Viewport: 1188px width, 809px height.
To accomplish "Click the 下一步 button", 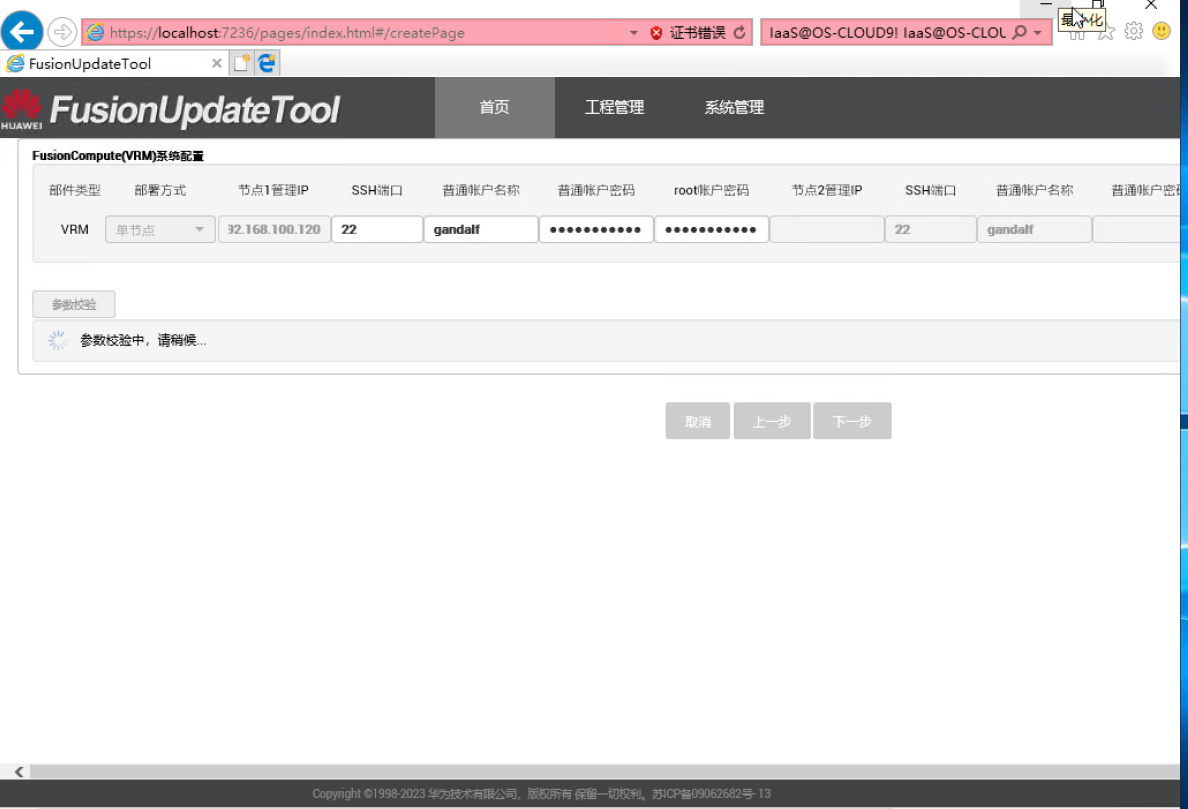I will (x=852, y=421).
